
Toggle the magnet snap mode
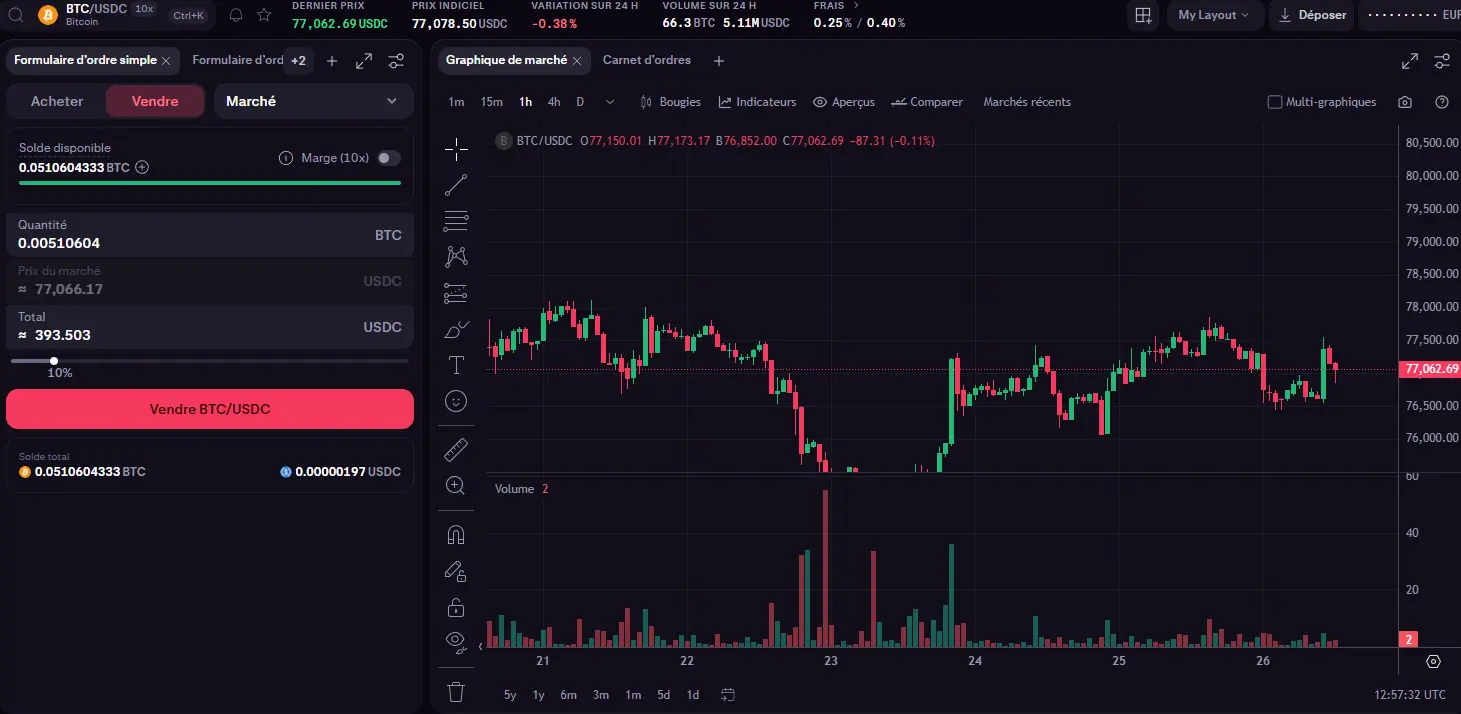point(456,535)
